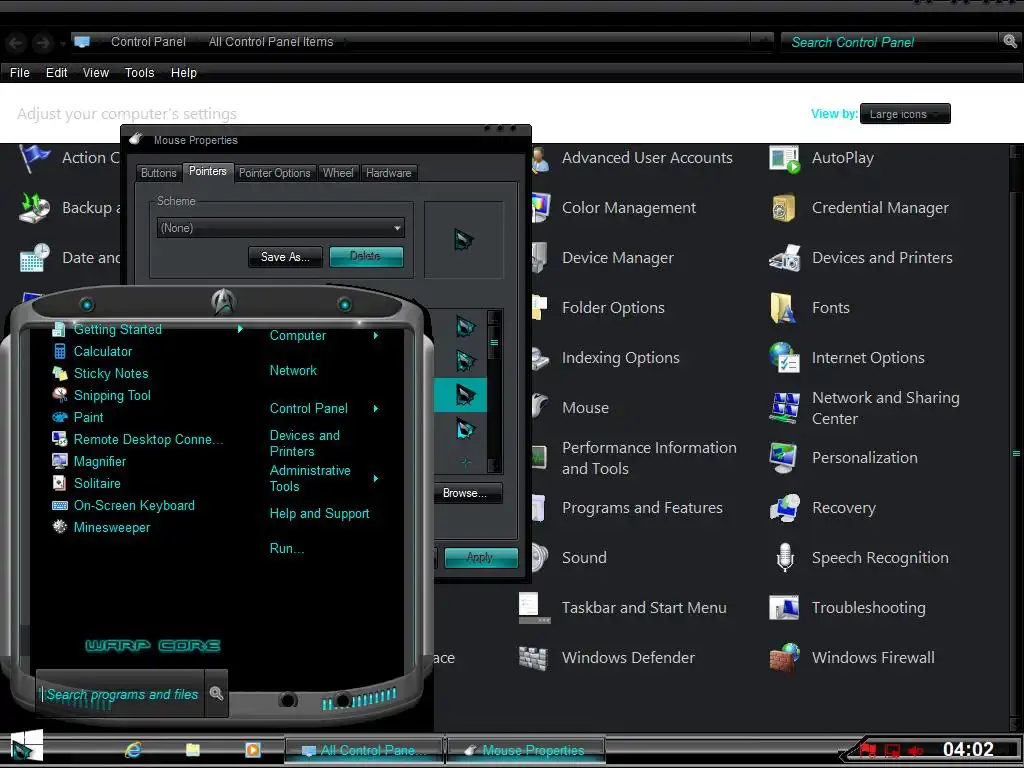Image resolution: width=1024 pixels, height=768 pixels.
Task: Launch Magnifier from Start menu
Action: pos(99,462)
